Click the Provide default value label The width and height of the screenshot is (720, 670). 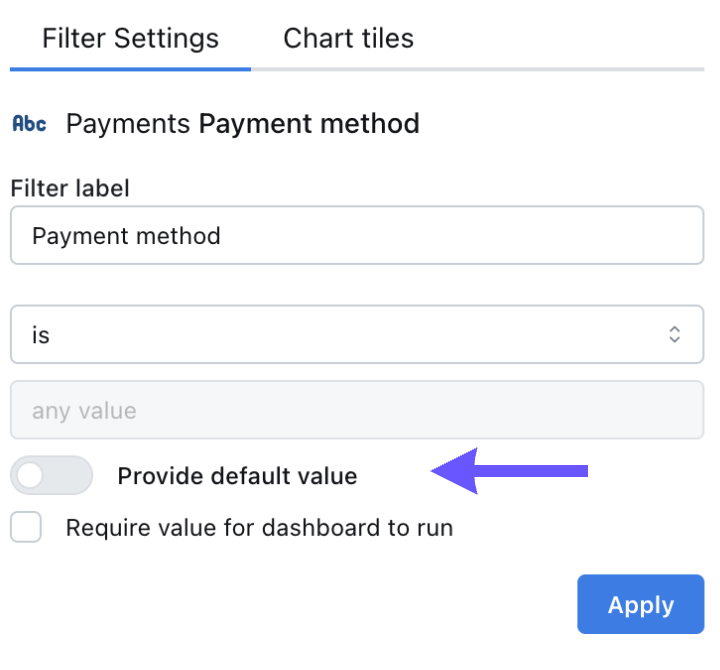click(237, 476)
